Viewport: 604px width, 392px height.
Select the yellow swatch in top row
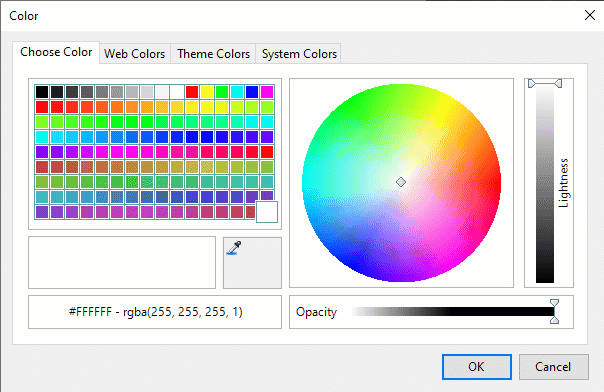click(x=207, y=92)
